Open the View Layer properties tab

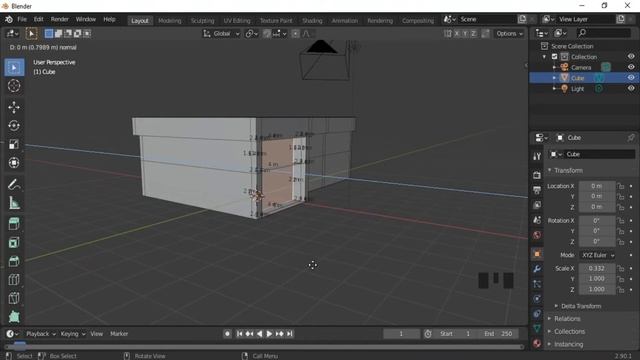537,205
